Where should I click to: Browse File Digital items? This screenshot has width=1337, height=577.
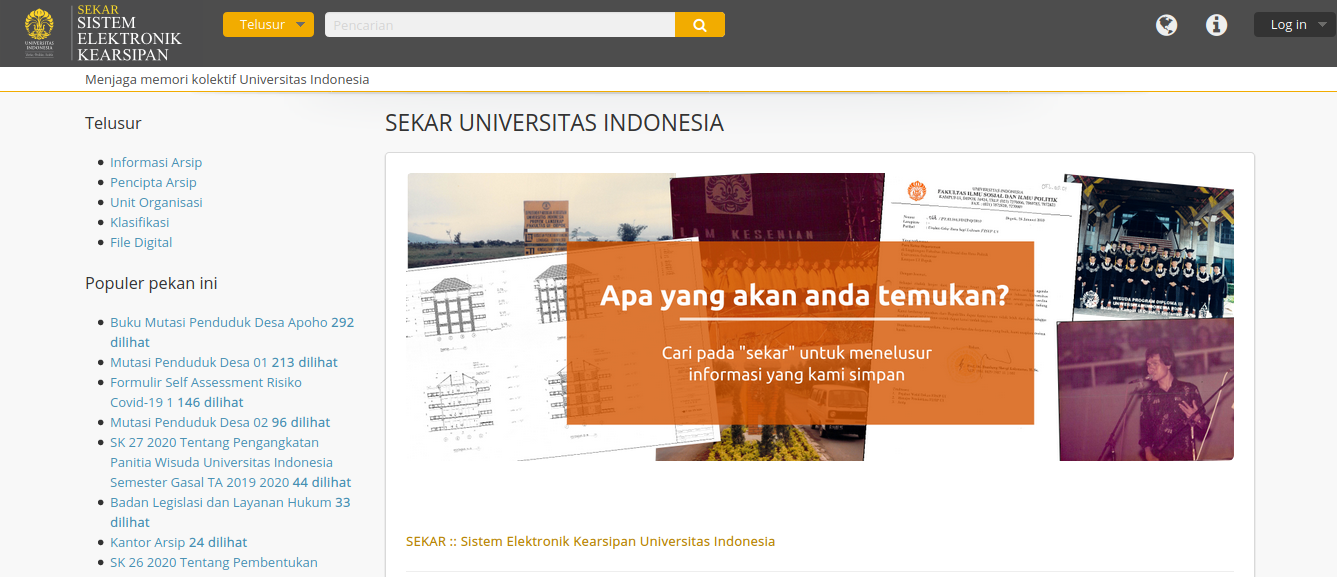[141, 242]
